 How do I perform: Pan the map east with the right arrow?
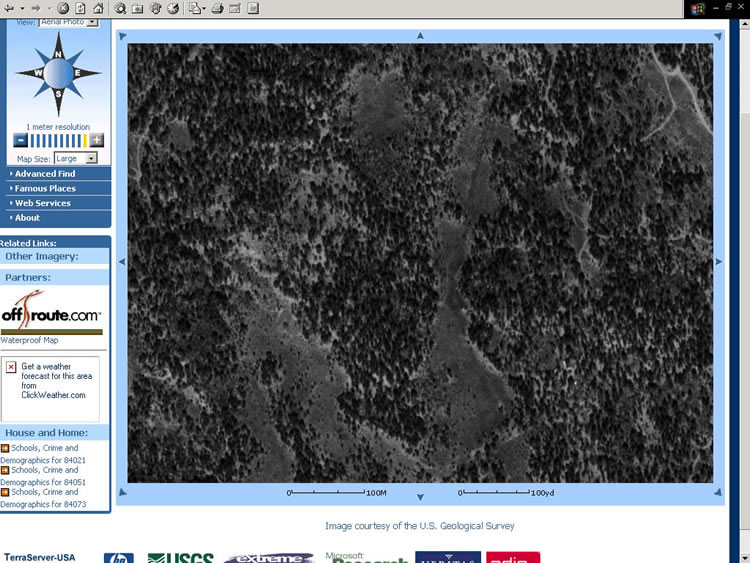(x=719, y=262)
